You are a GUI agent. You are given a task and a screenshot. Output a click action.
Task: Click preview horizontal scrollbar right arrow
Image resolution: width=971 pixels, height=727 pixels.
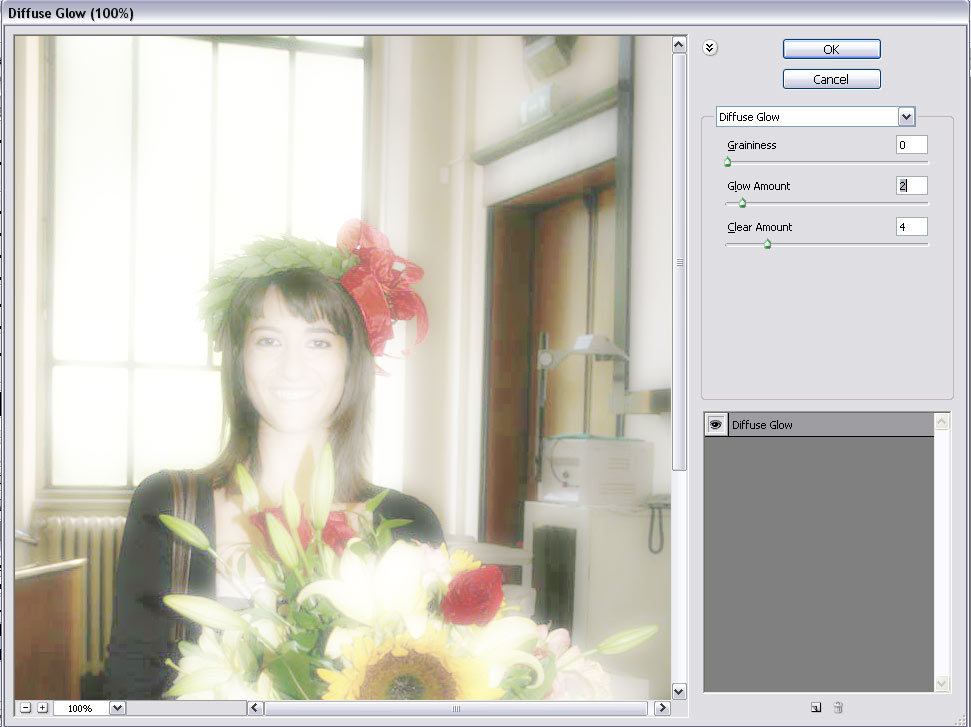pos(662,708)
